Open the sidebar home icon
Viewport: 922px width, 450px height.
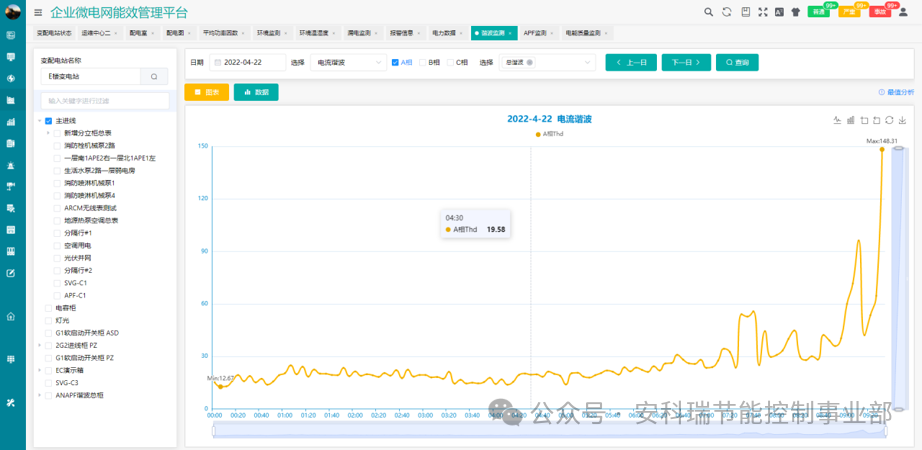pos(11,316)
